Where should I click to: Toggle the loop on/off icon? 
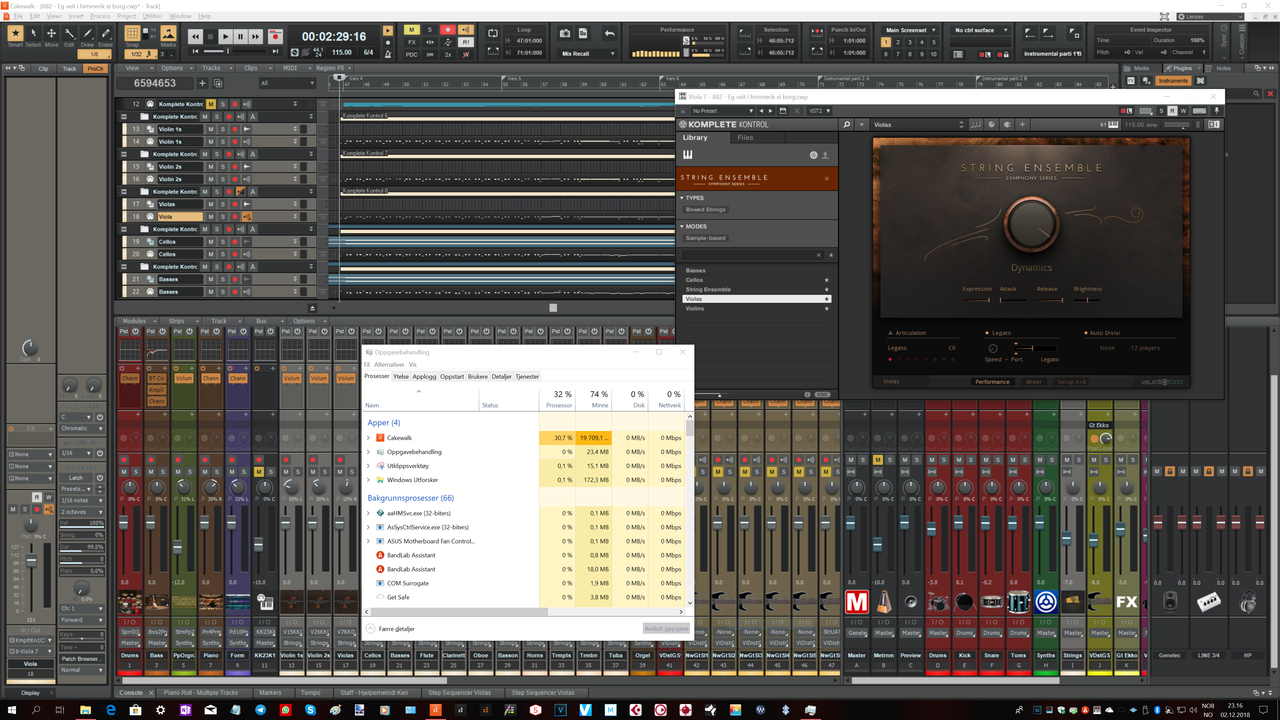point(493,34)
